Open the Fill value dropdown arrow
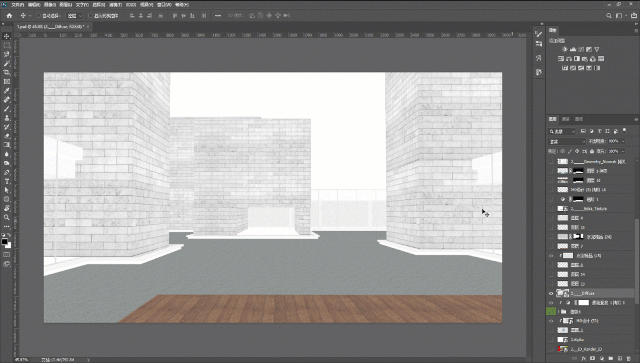Viewport: 640px width, 363px height. 623,151
